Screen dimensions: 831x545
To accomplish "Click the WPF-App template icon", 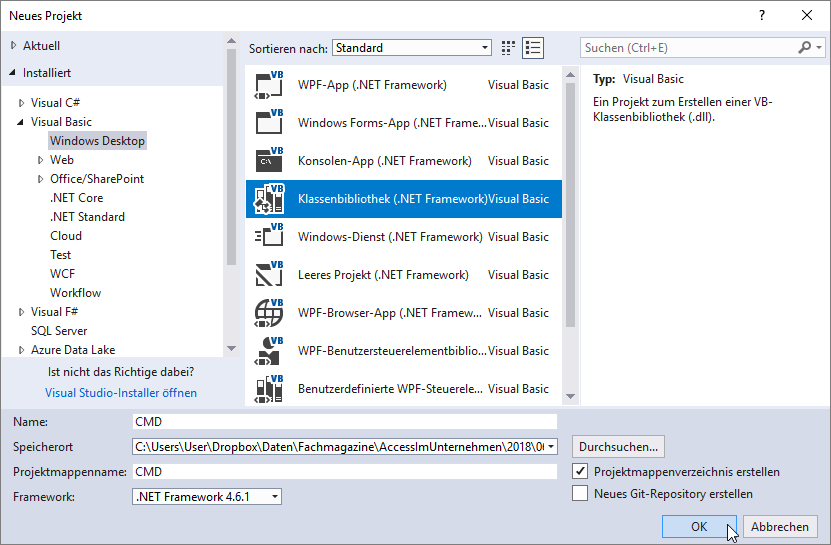I will pyautogui.click(x=269, y=85).
